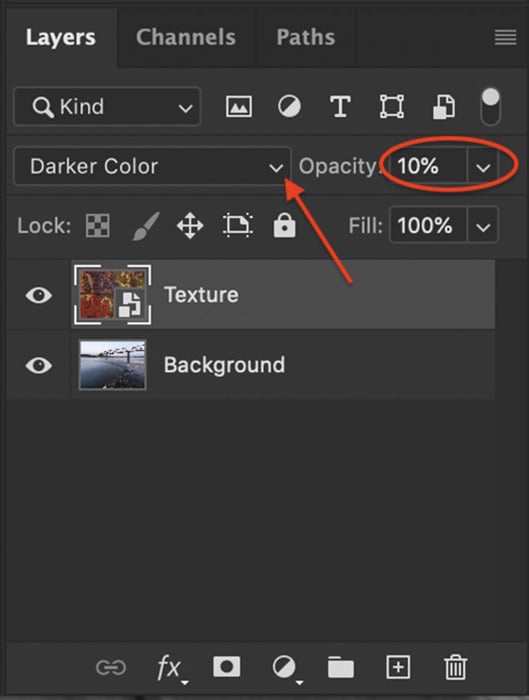Filter for adjustment layers icon
Viewport: 529px width, 700px height.
pos(289,107)
